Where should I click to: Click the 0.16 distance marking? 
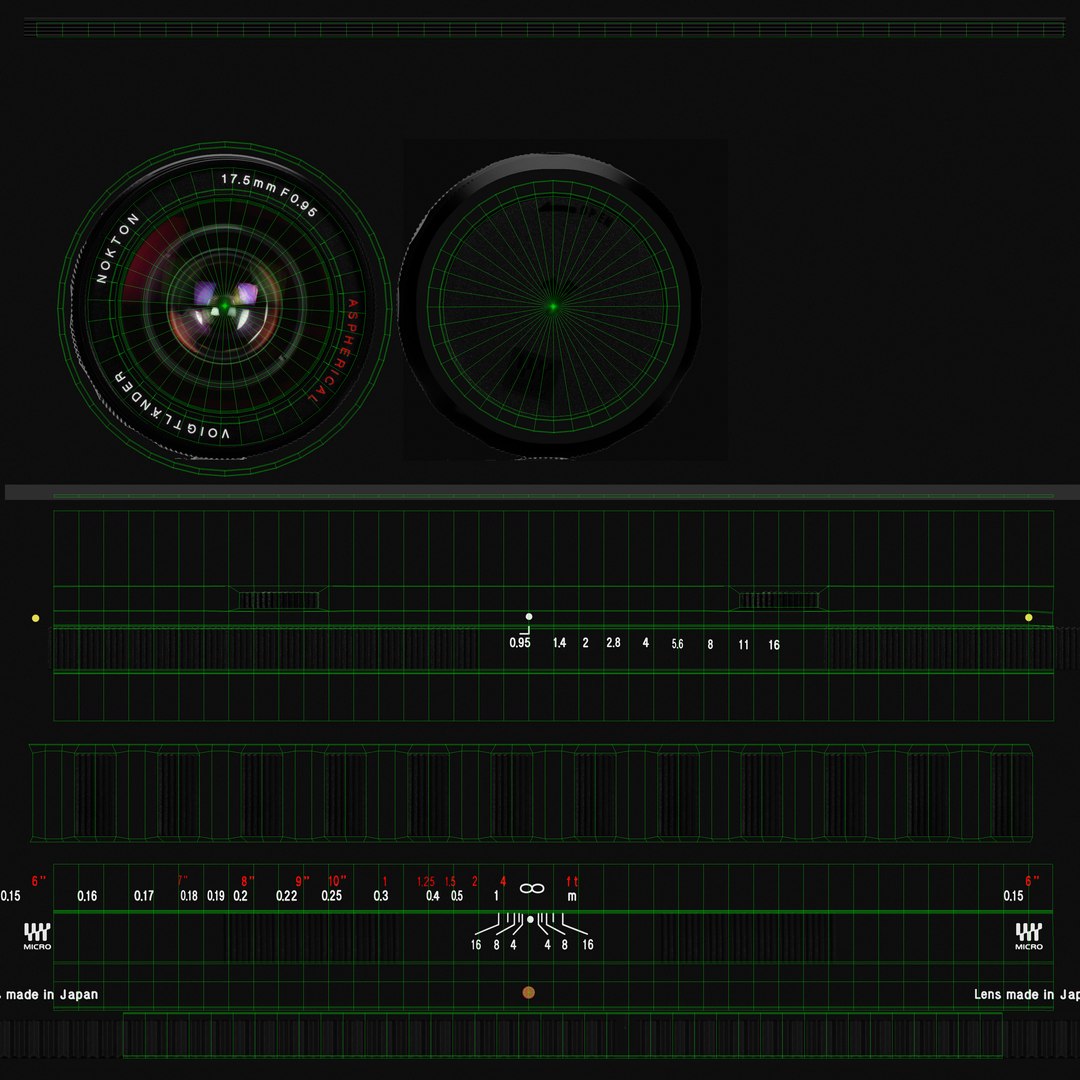[87, 896]
